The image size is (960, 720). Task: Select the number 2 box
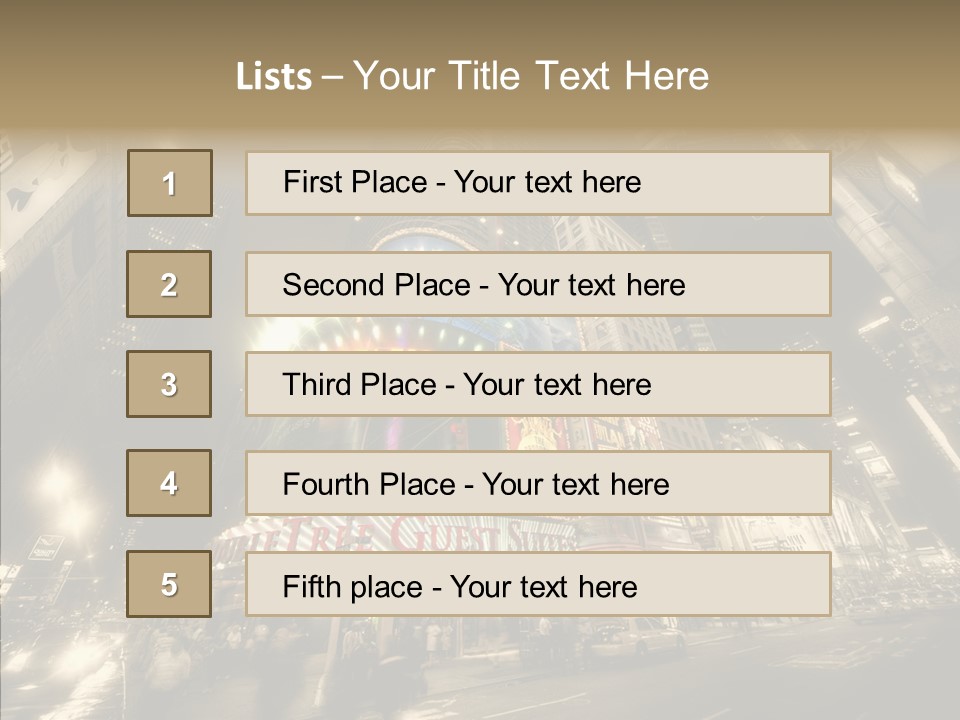(169, 284)
